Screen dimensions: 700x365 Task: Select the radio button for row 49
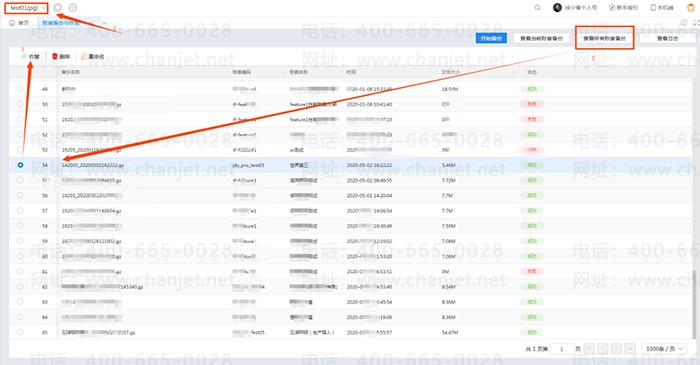[20, 89]
